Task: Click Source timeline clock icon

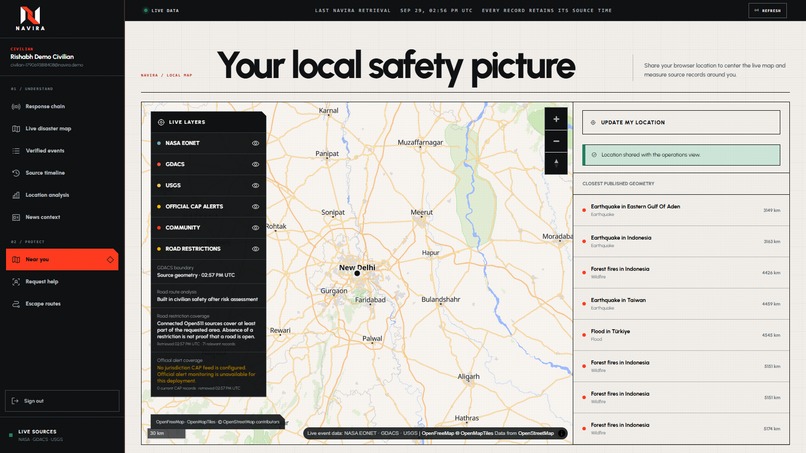Action: [x=16, y=173]
